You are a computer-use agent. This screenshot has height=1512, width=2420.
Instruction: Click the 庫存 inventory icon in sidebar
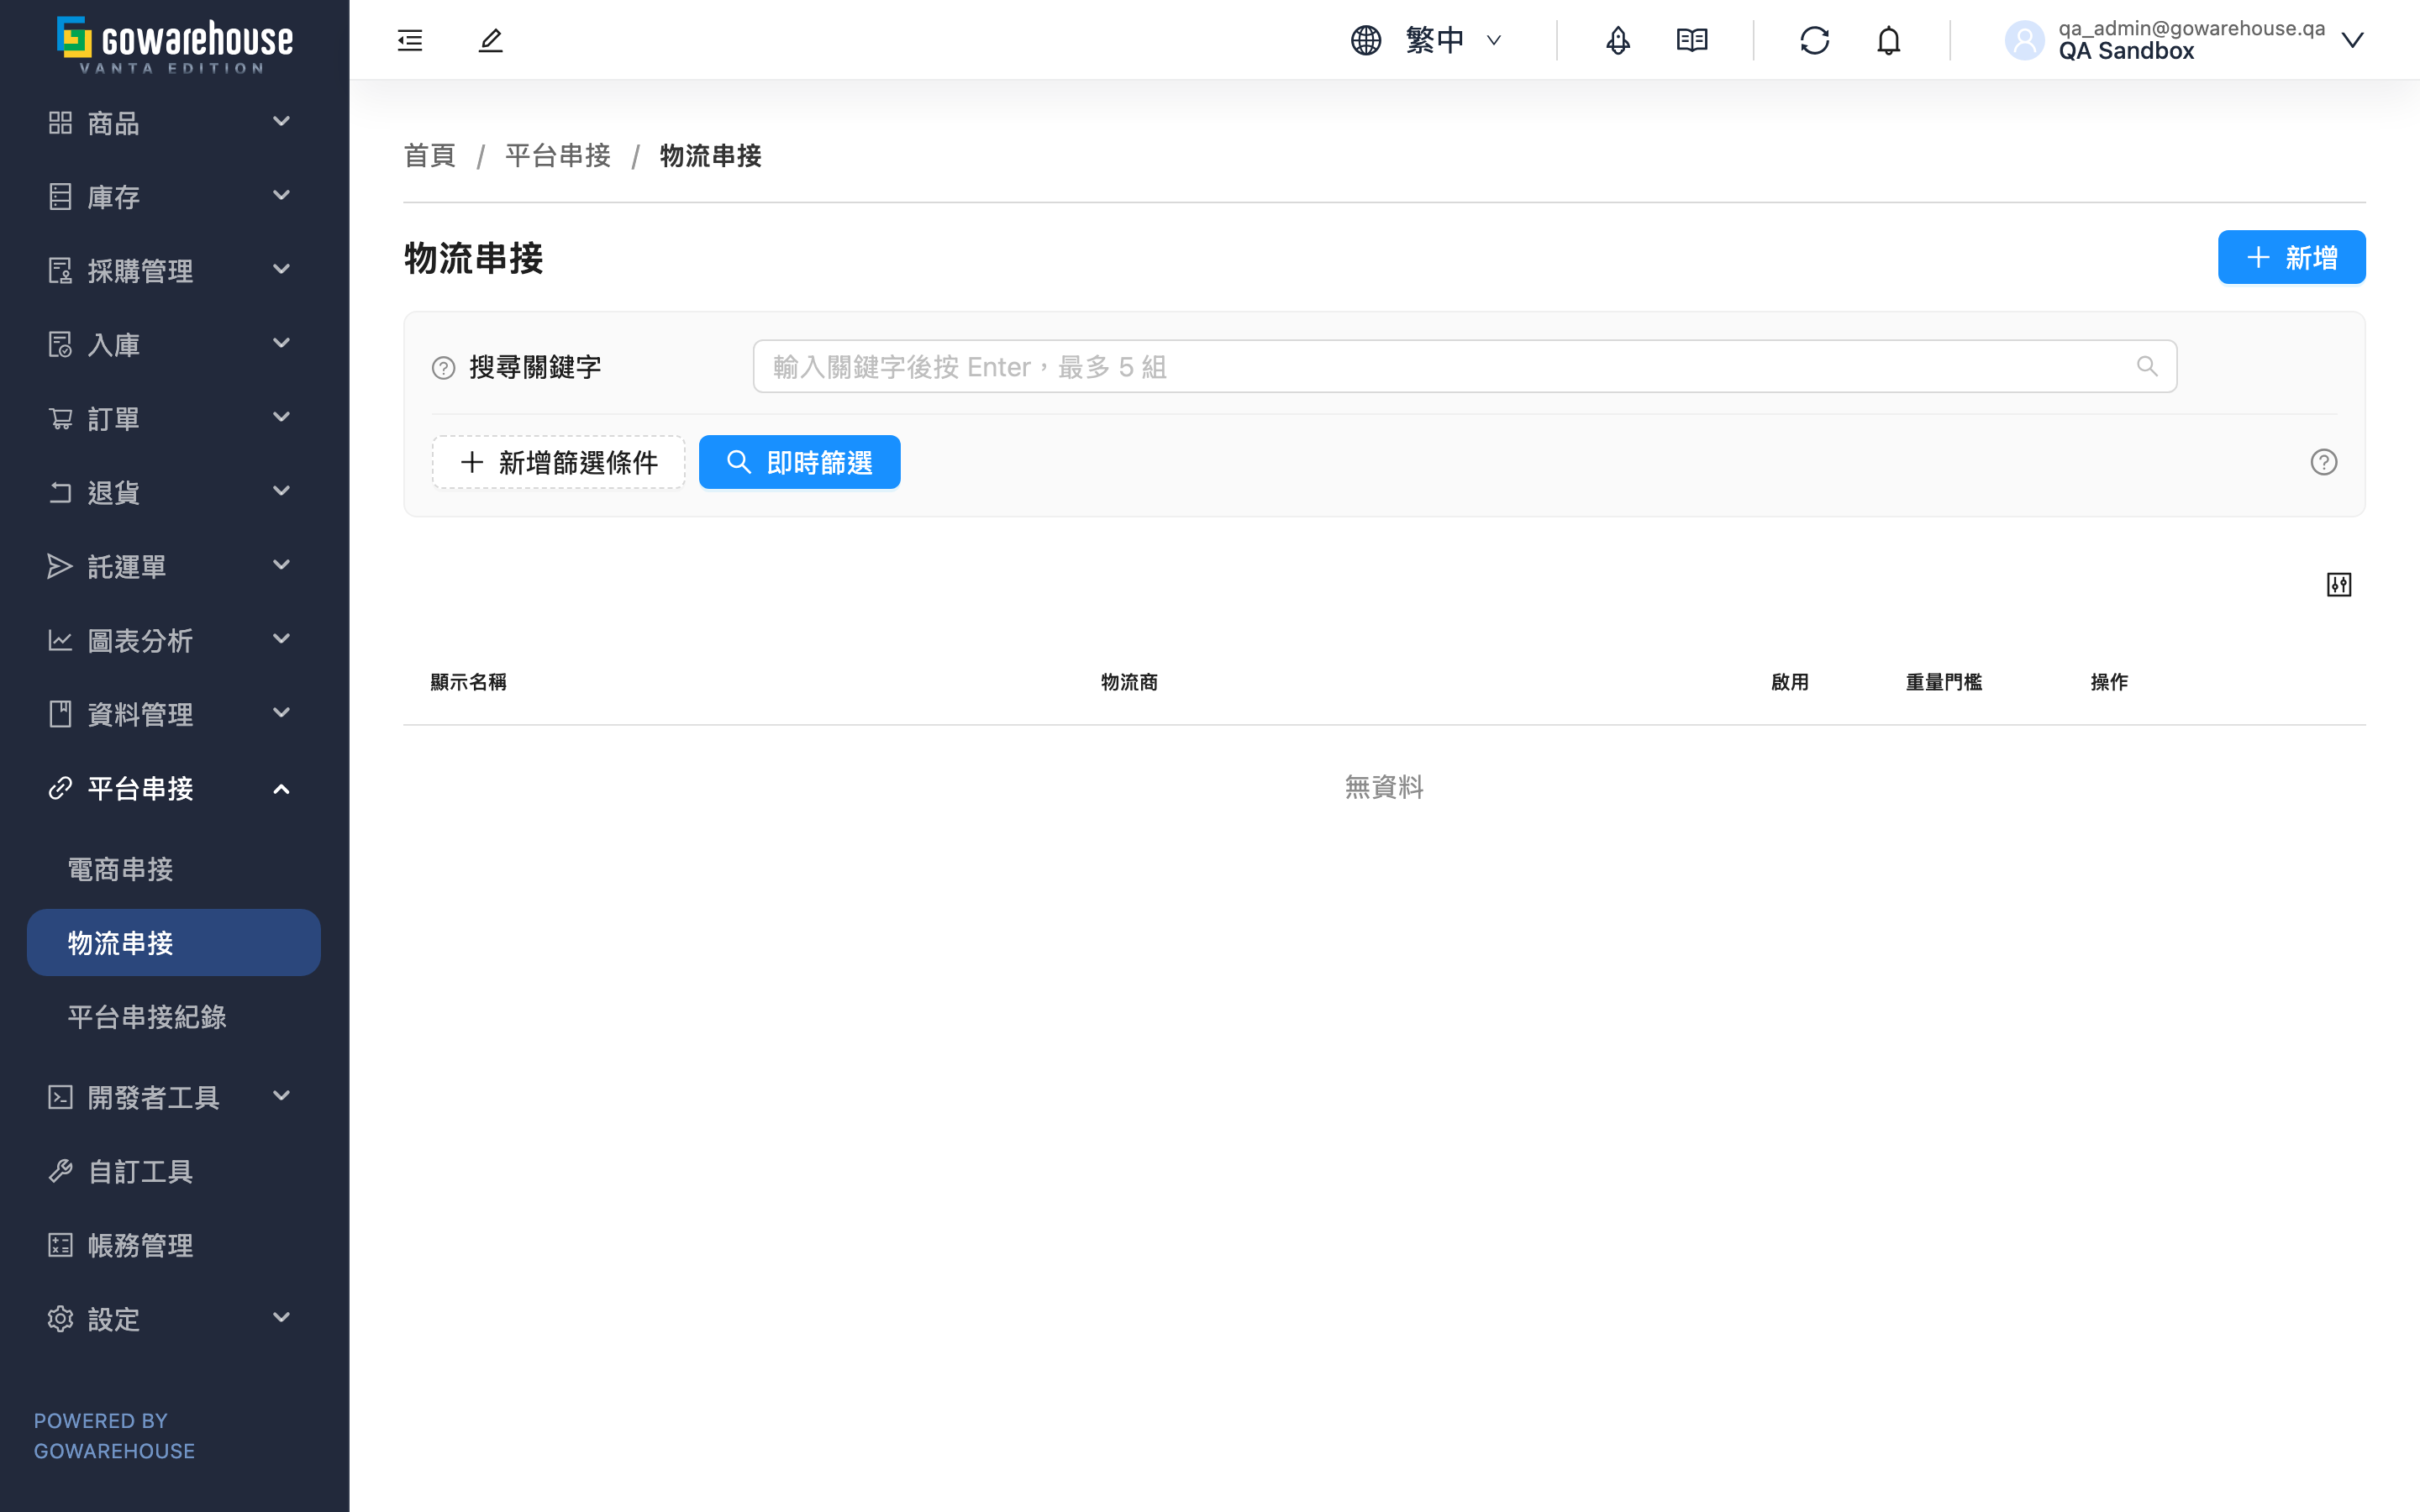(60, 196)
